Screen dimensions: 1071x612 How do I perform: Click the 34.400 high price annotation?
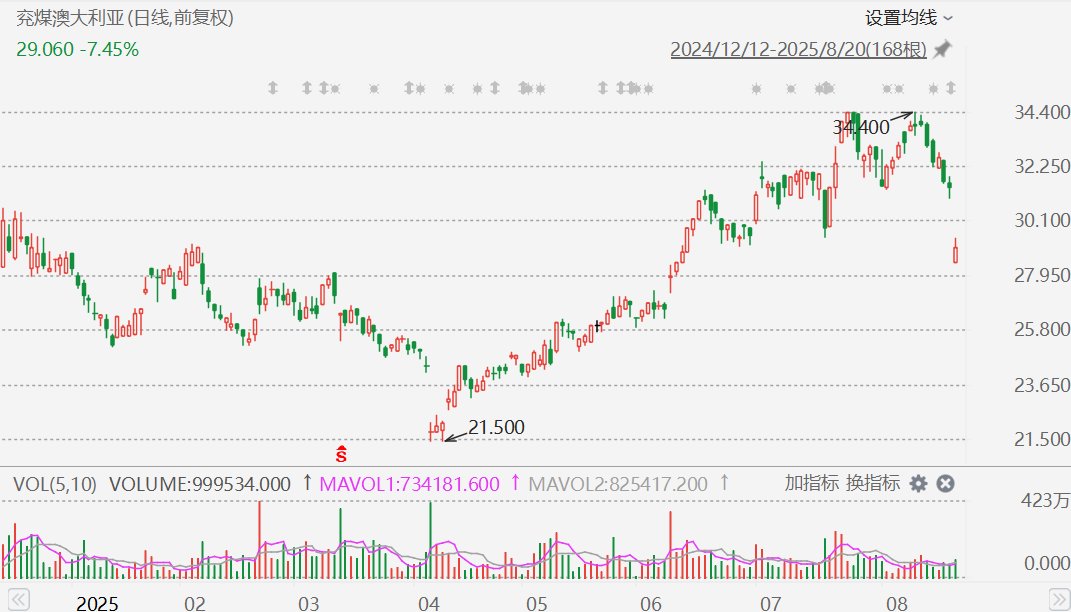pyautogui.click(x=860, y=127)
